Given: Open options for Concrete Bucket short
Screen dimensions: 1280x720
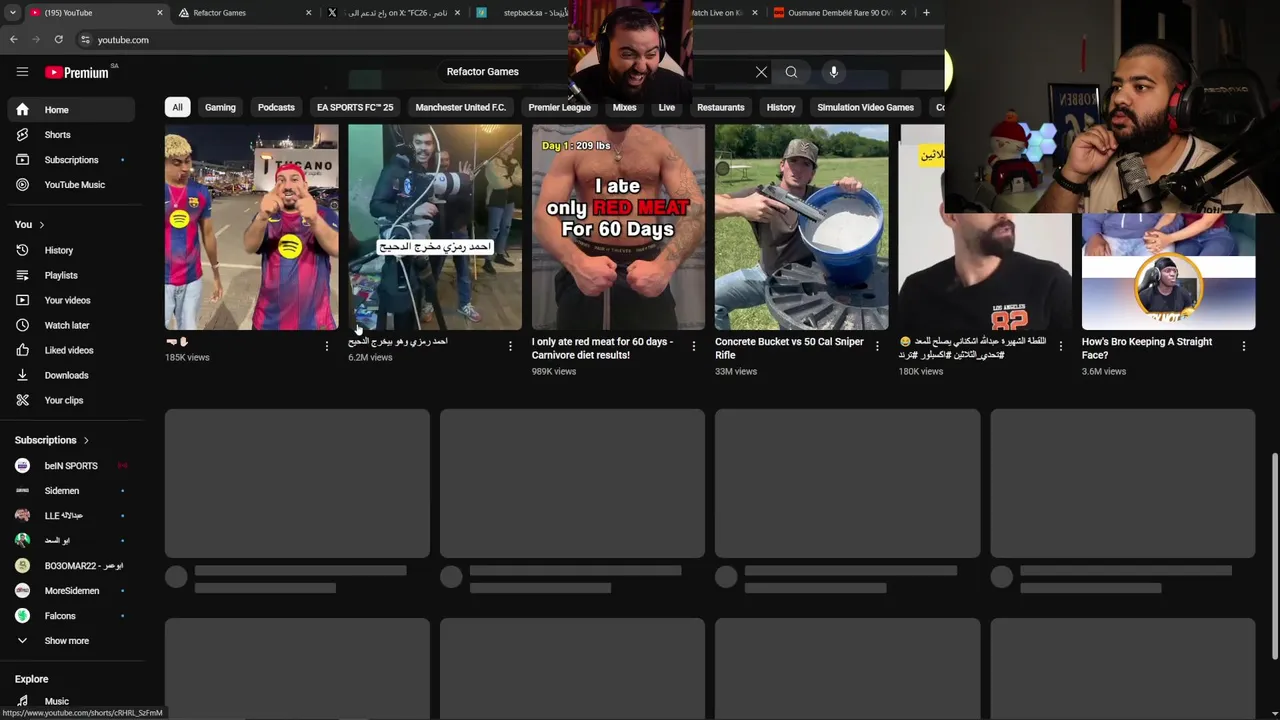Looking at the screenshot, I should click(x=877, y=346).
